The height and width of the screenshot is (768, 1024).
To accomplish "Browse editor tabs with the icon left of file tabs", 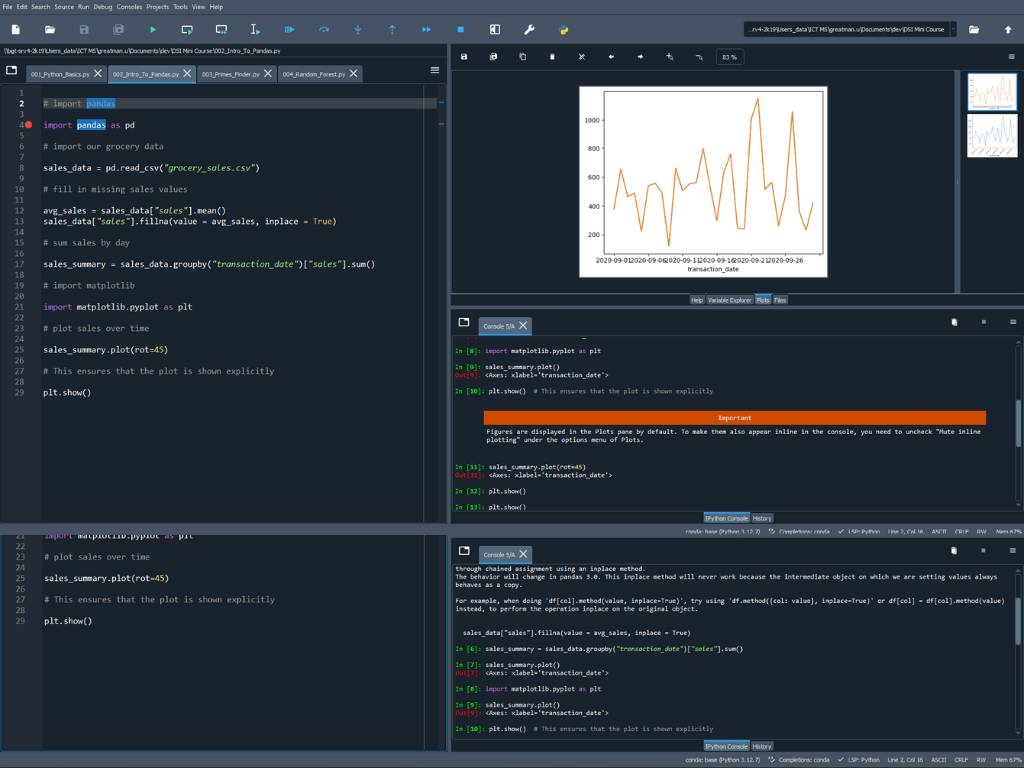I will (12, 70).
